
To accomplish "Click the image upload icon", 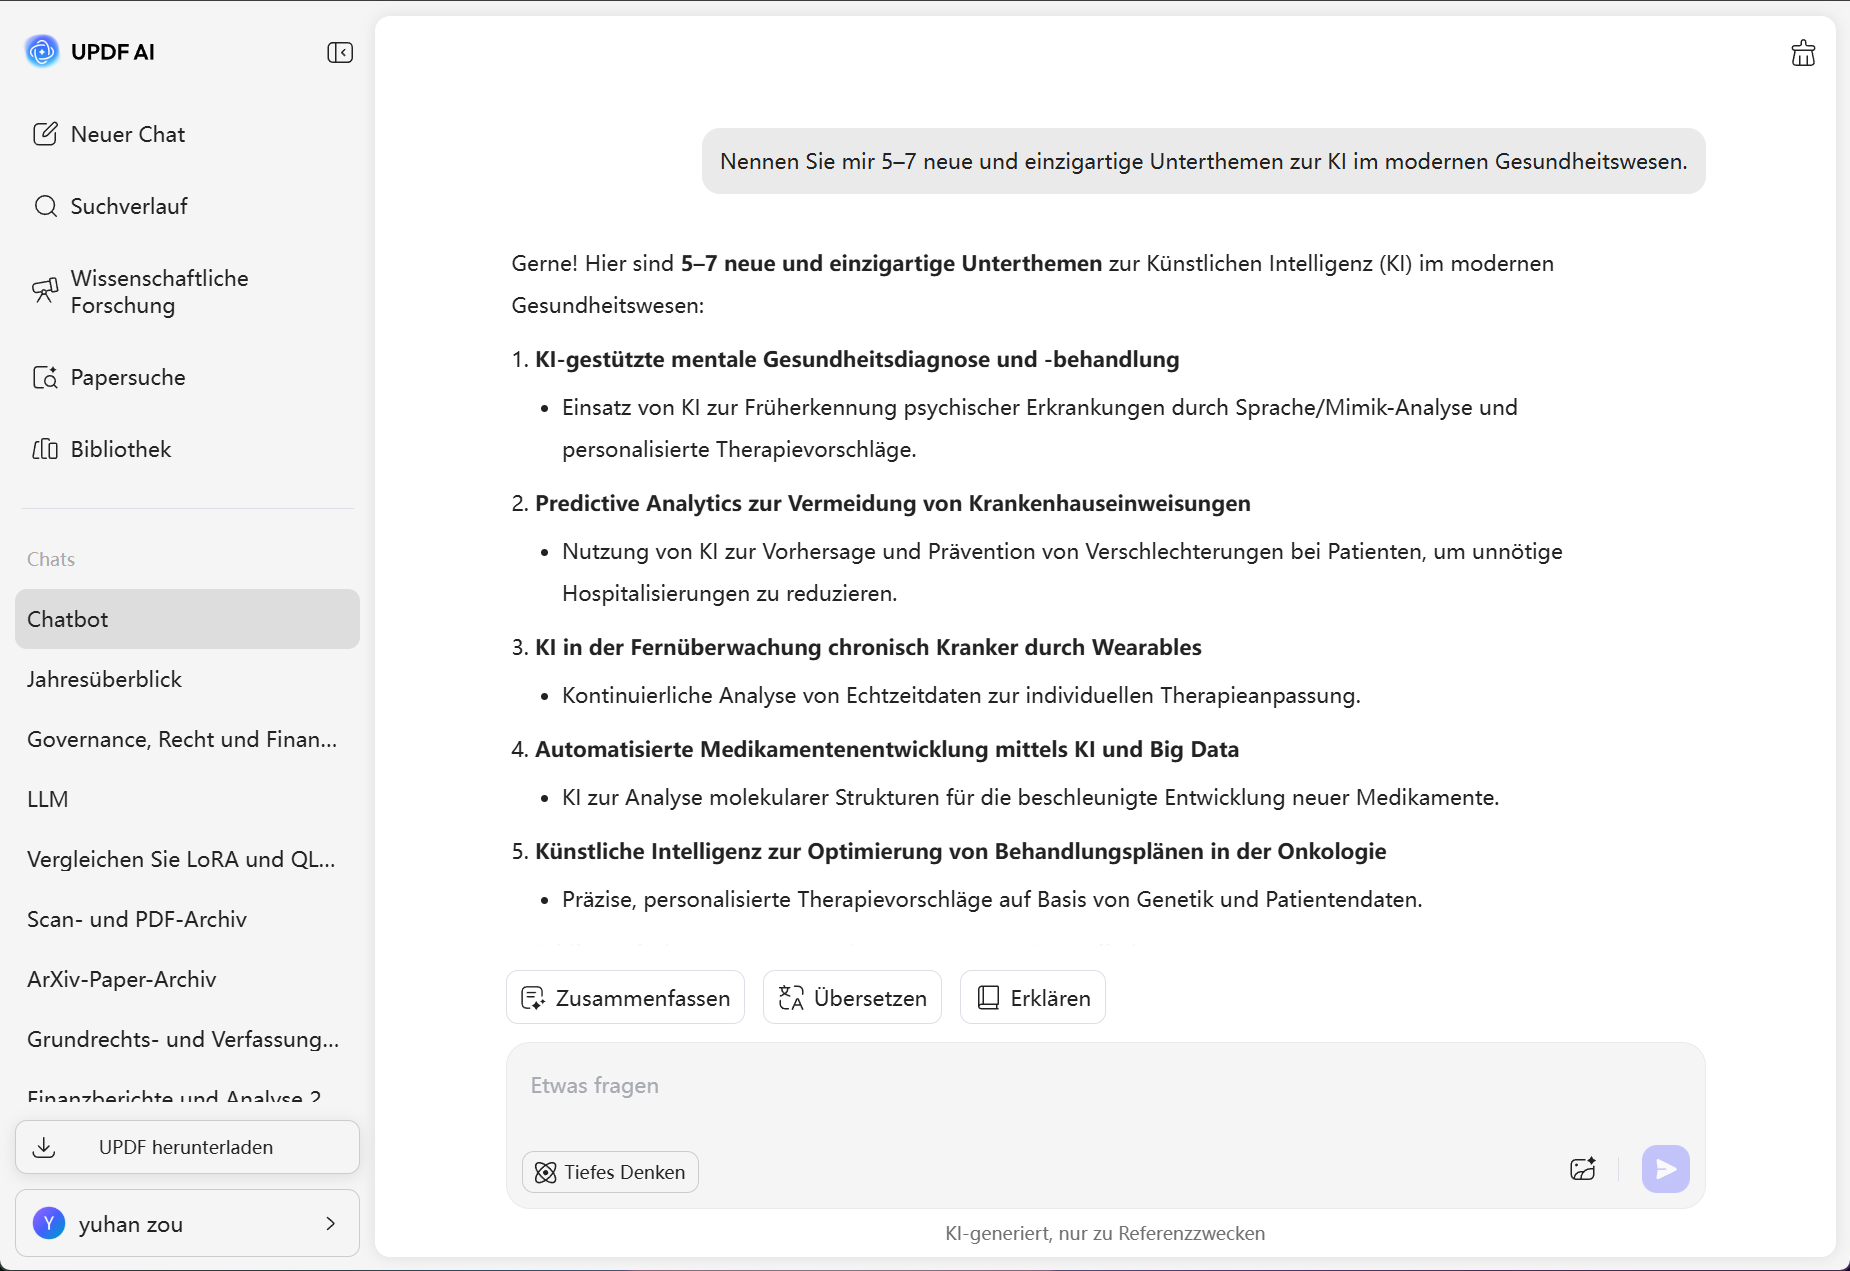I will (1583, 1169).
